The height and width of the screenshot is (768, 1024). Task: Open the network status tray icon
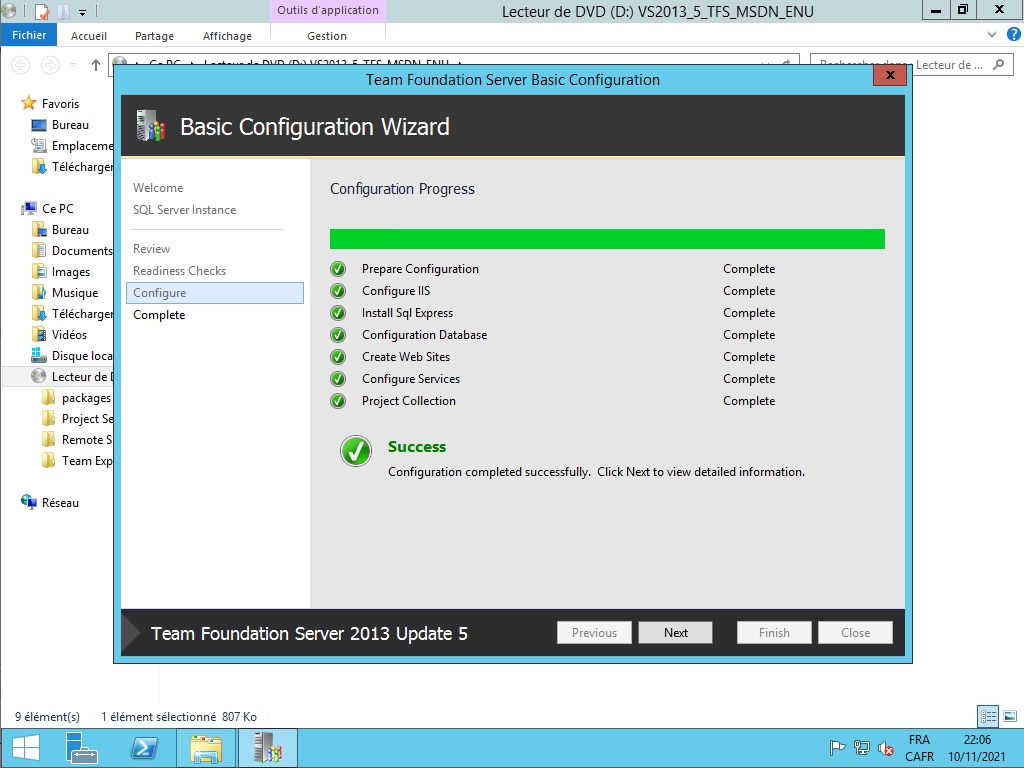coord(862,748)
